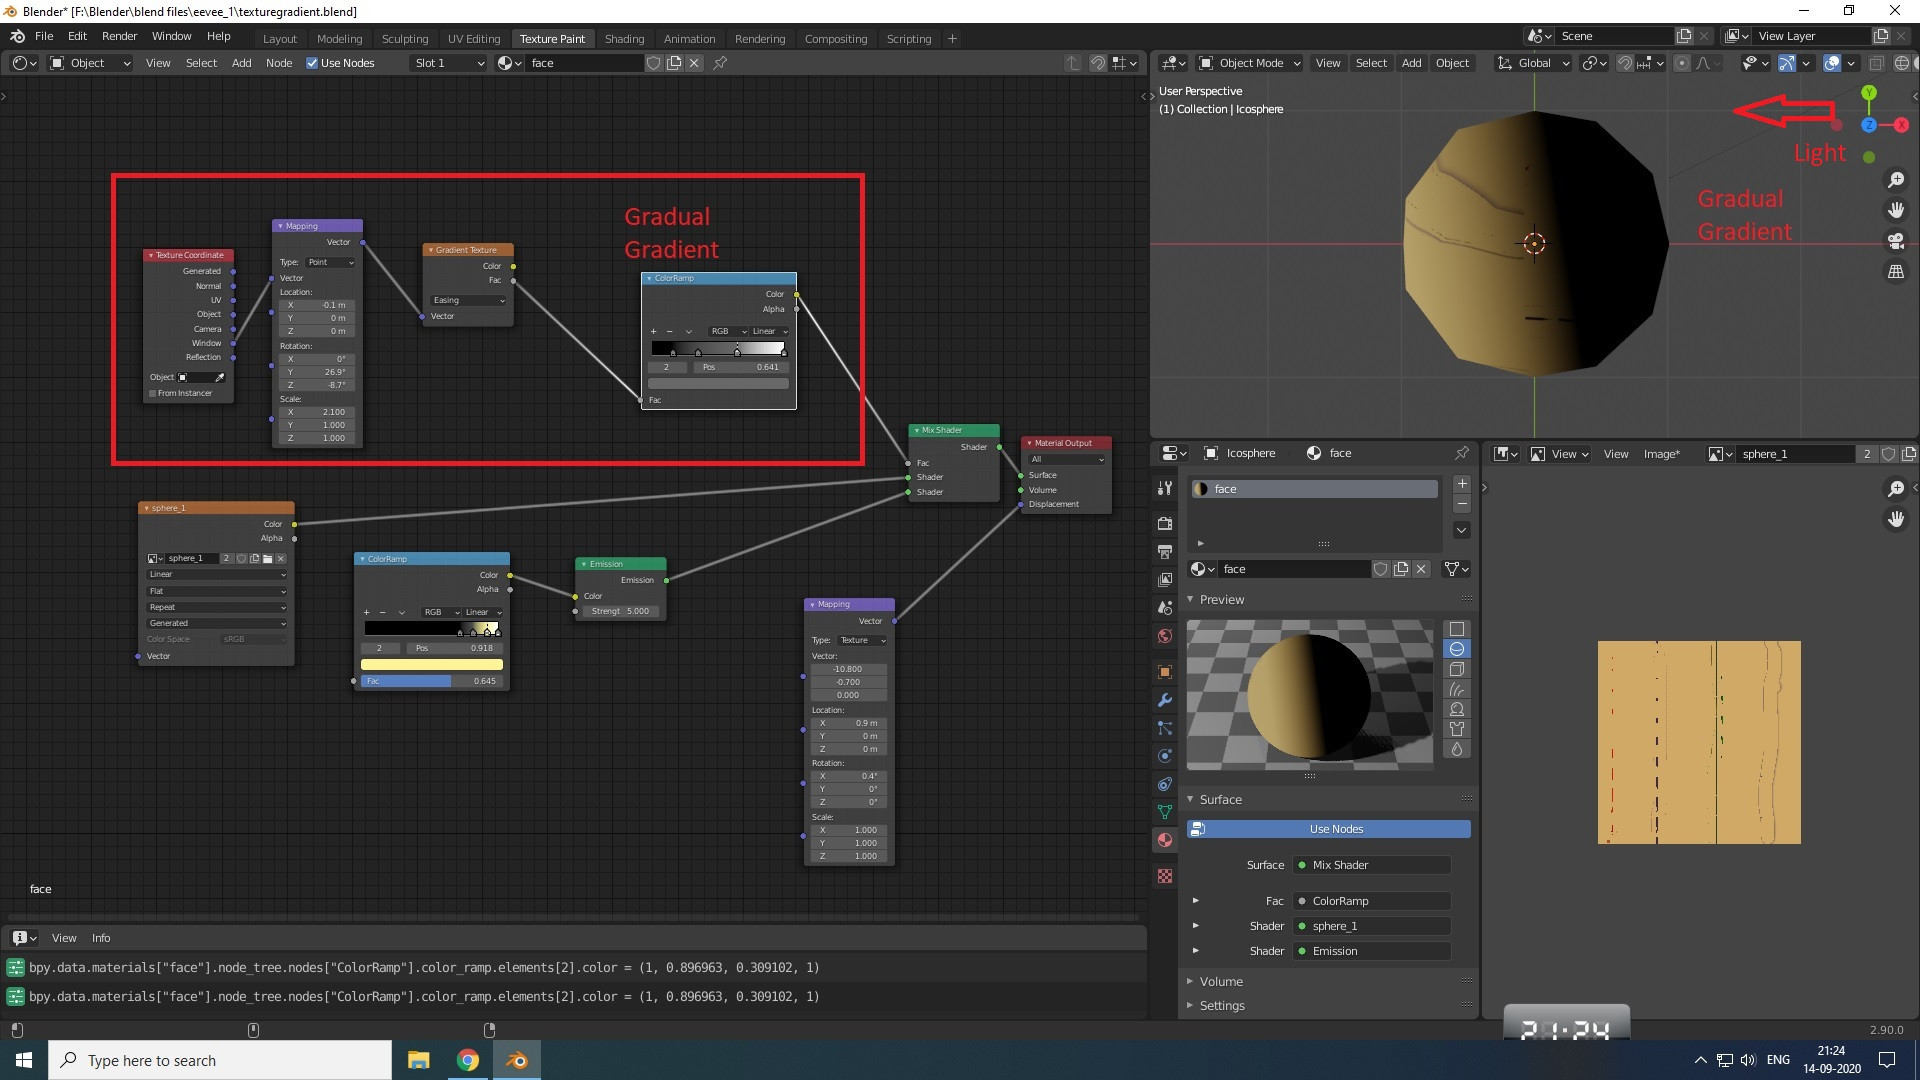The height and width of the screenshot is (1080, 1920).
Task: Open the Gradient Texture Easing dropdown
Action: pyautogui.click(x=468, y=300)
